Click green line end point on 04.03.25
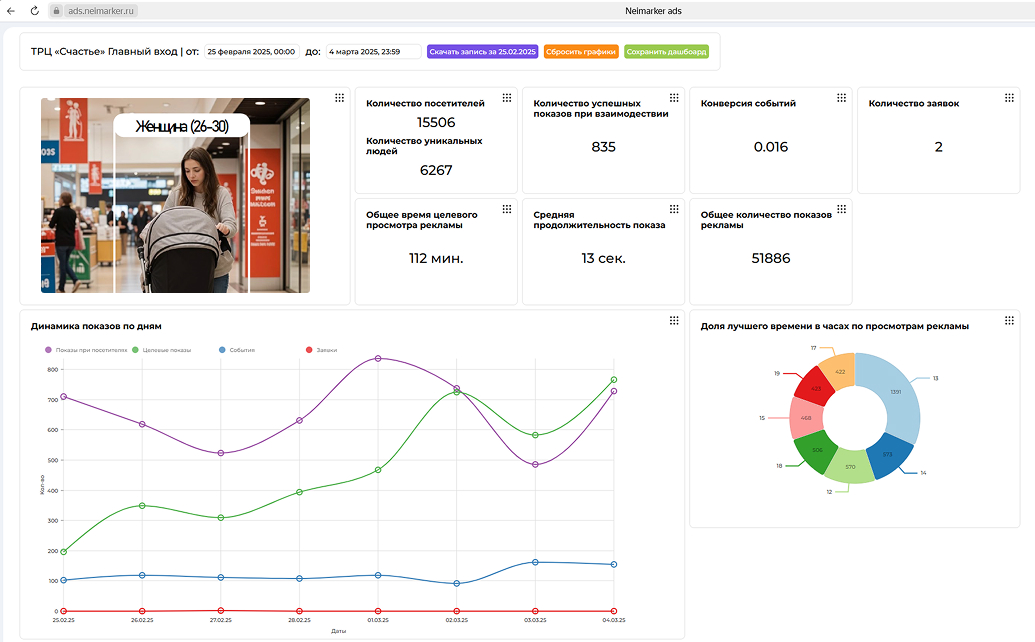The width and height of the screenshot is (1035, 642). (x=614, y=379)
